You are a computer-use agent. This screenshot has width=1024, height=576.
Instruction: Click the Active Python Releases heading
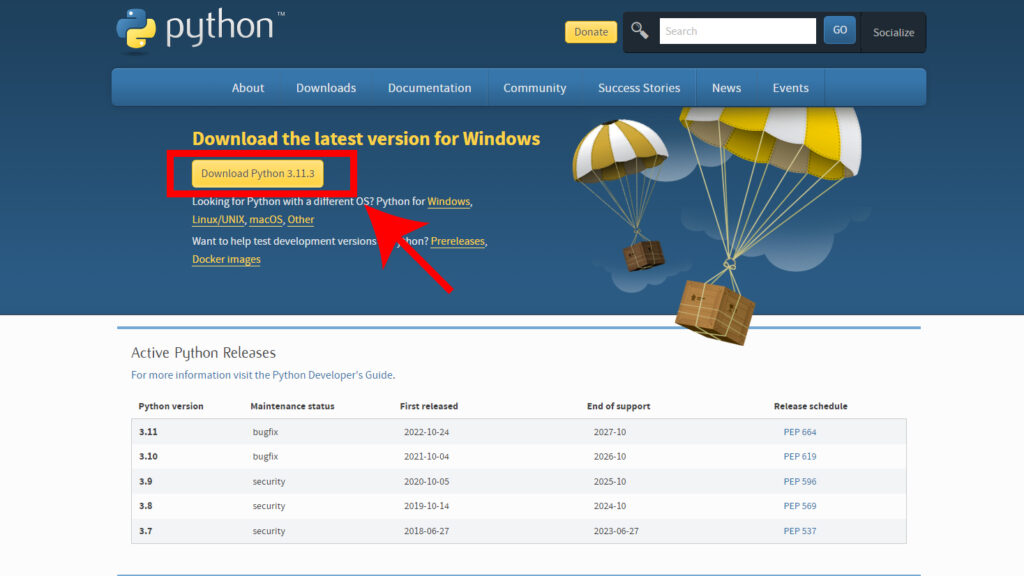203,353
